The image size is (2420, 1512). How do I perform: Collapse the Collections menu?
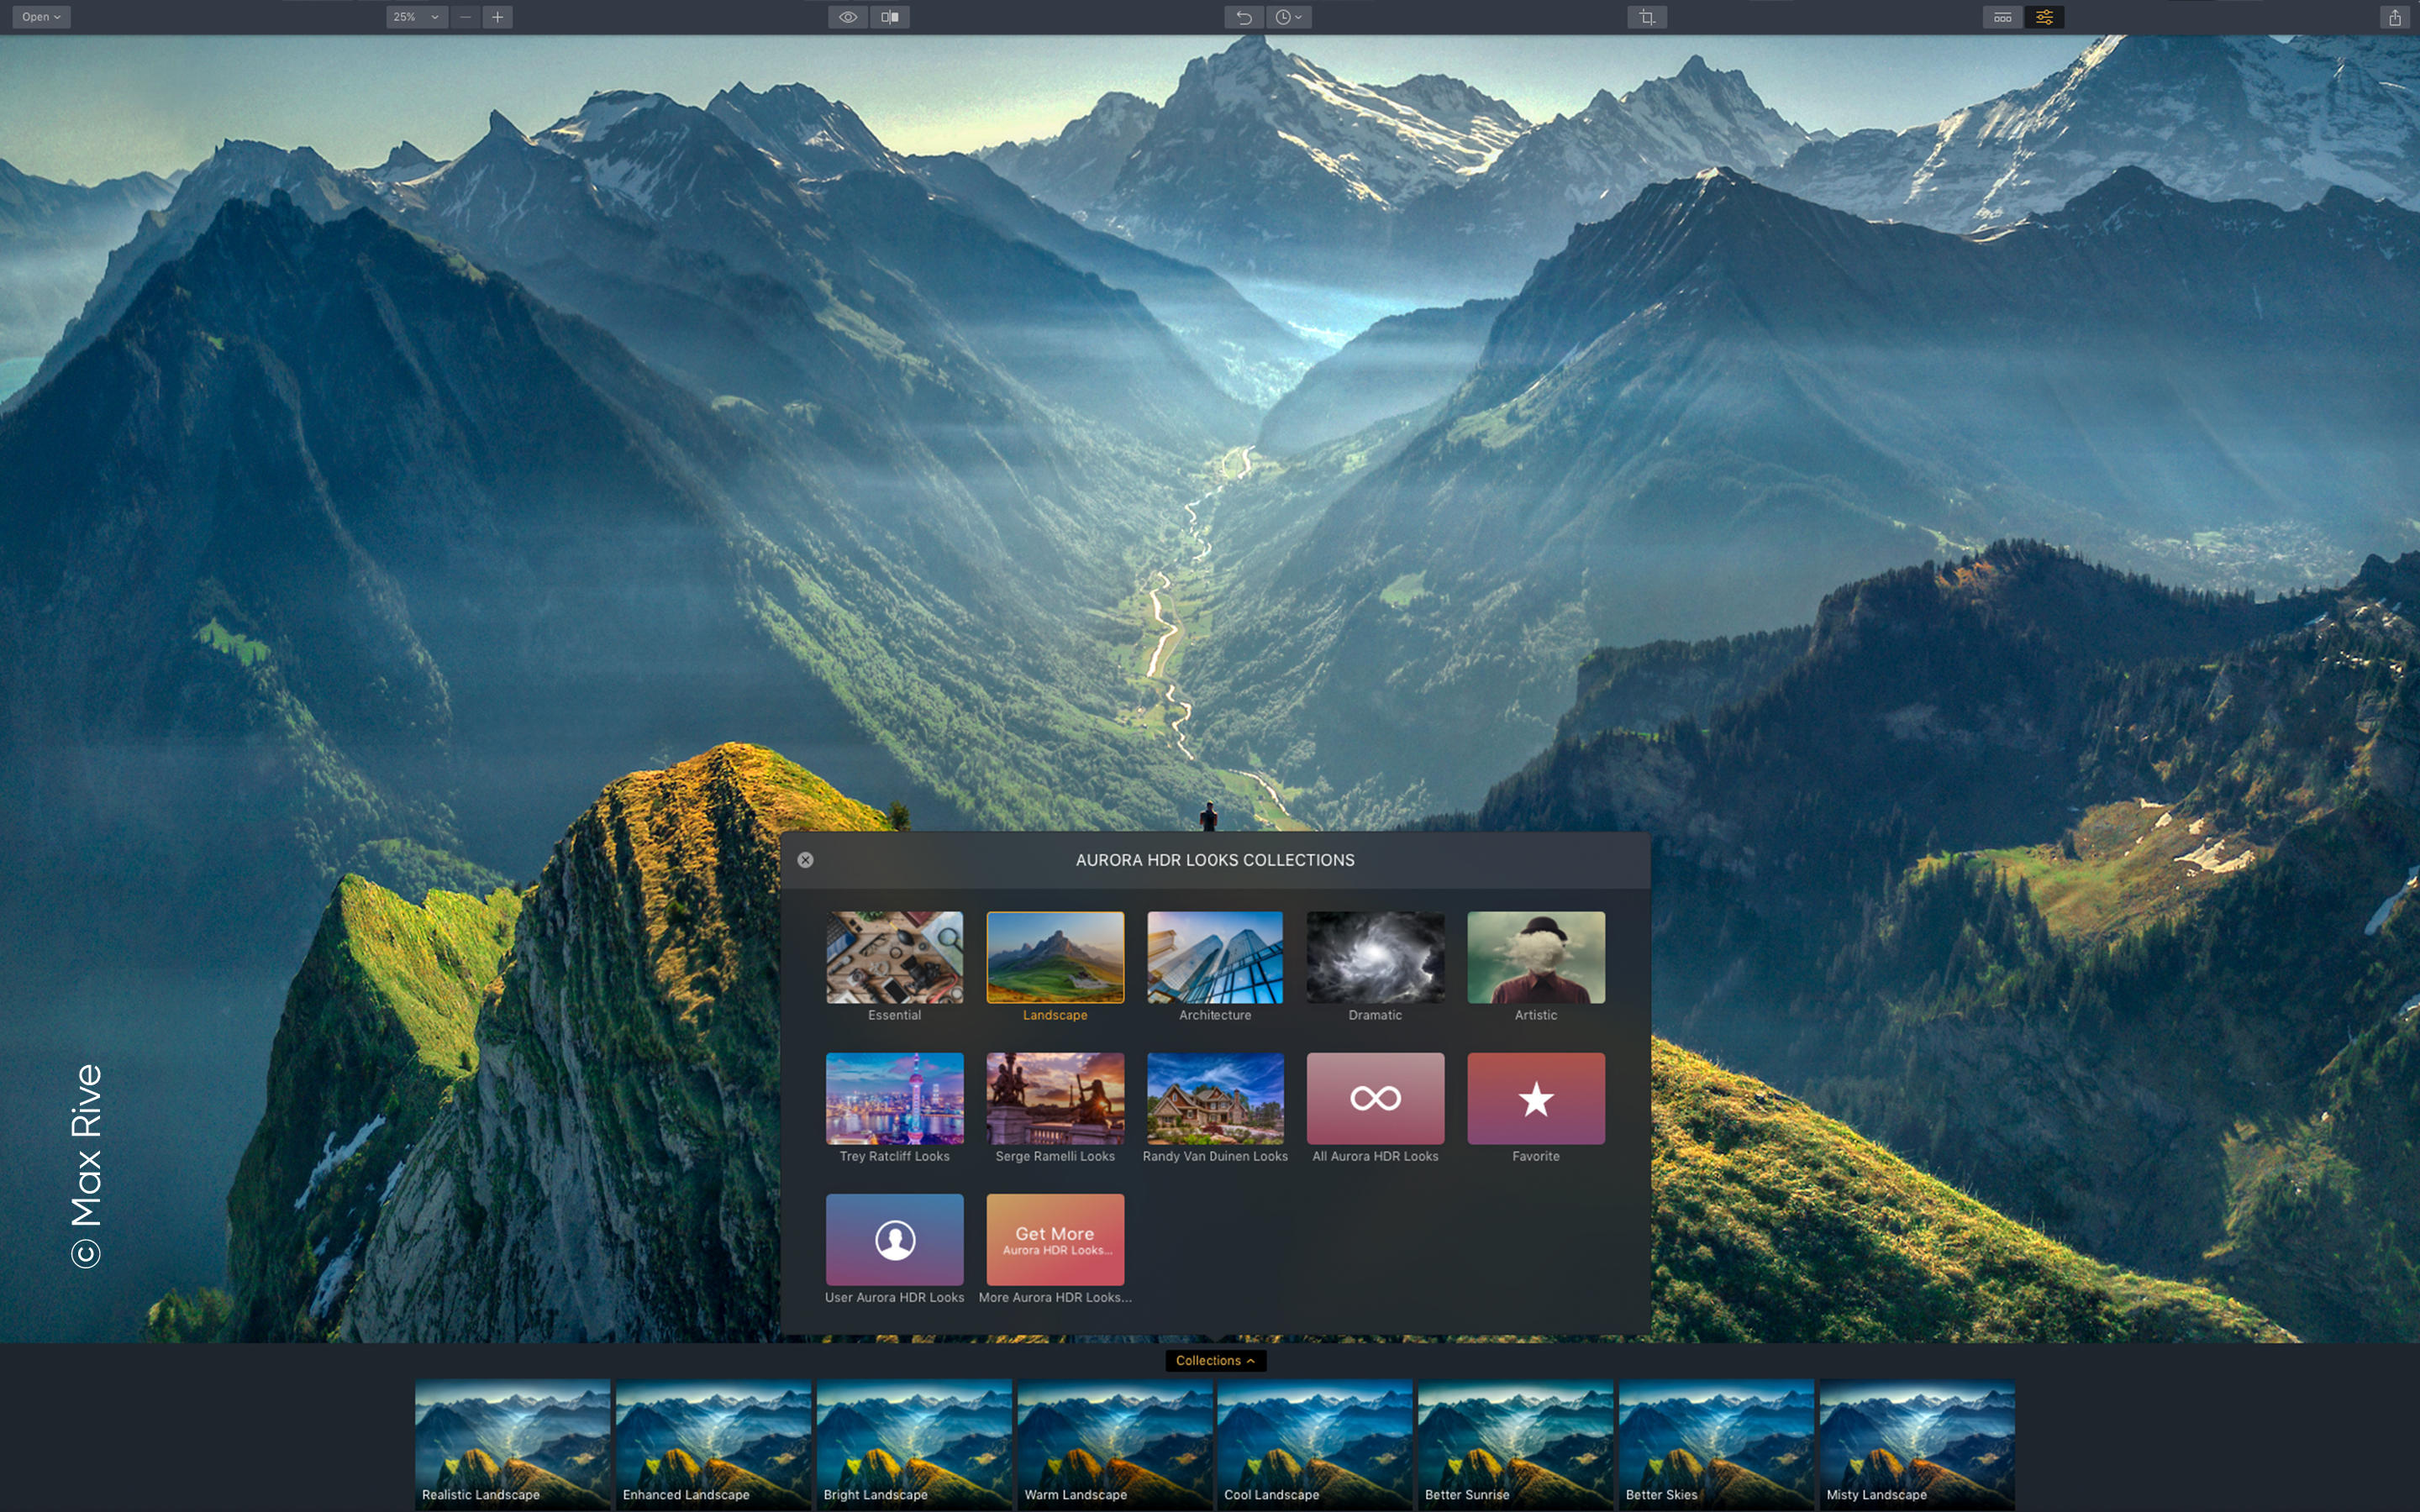coord(1215,1360)
